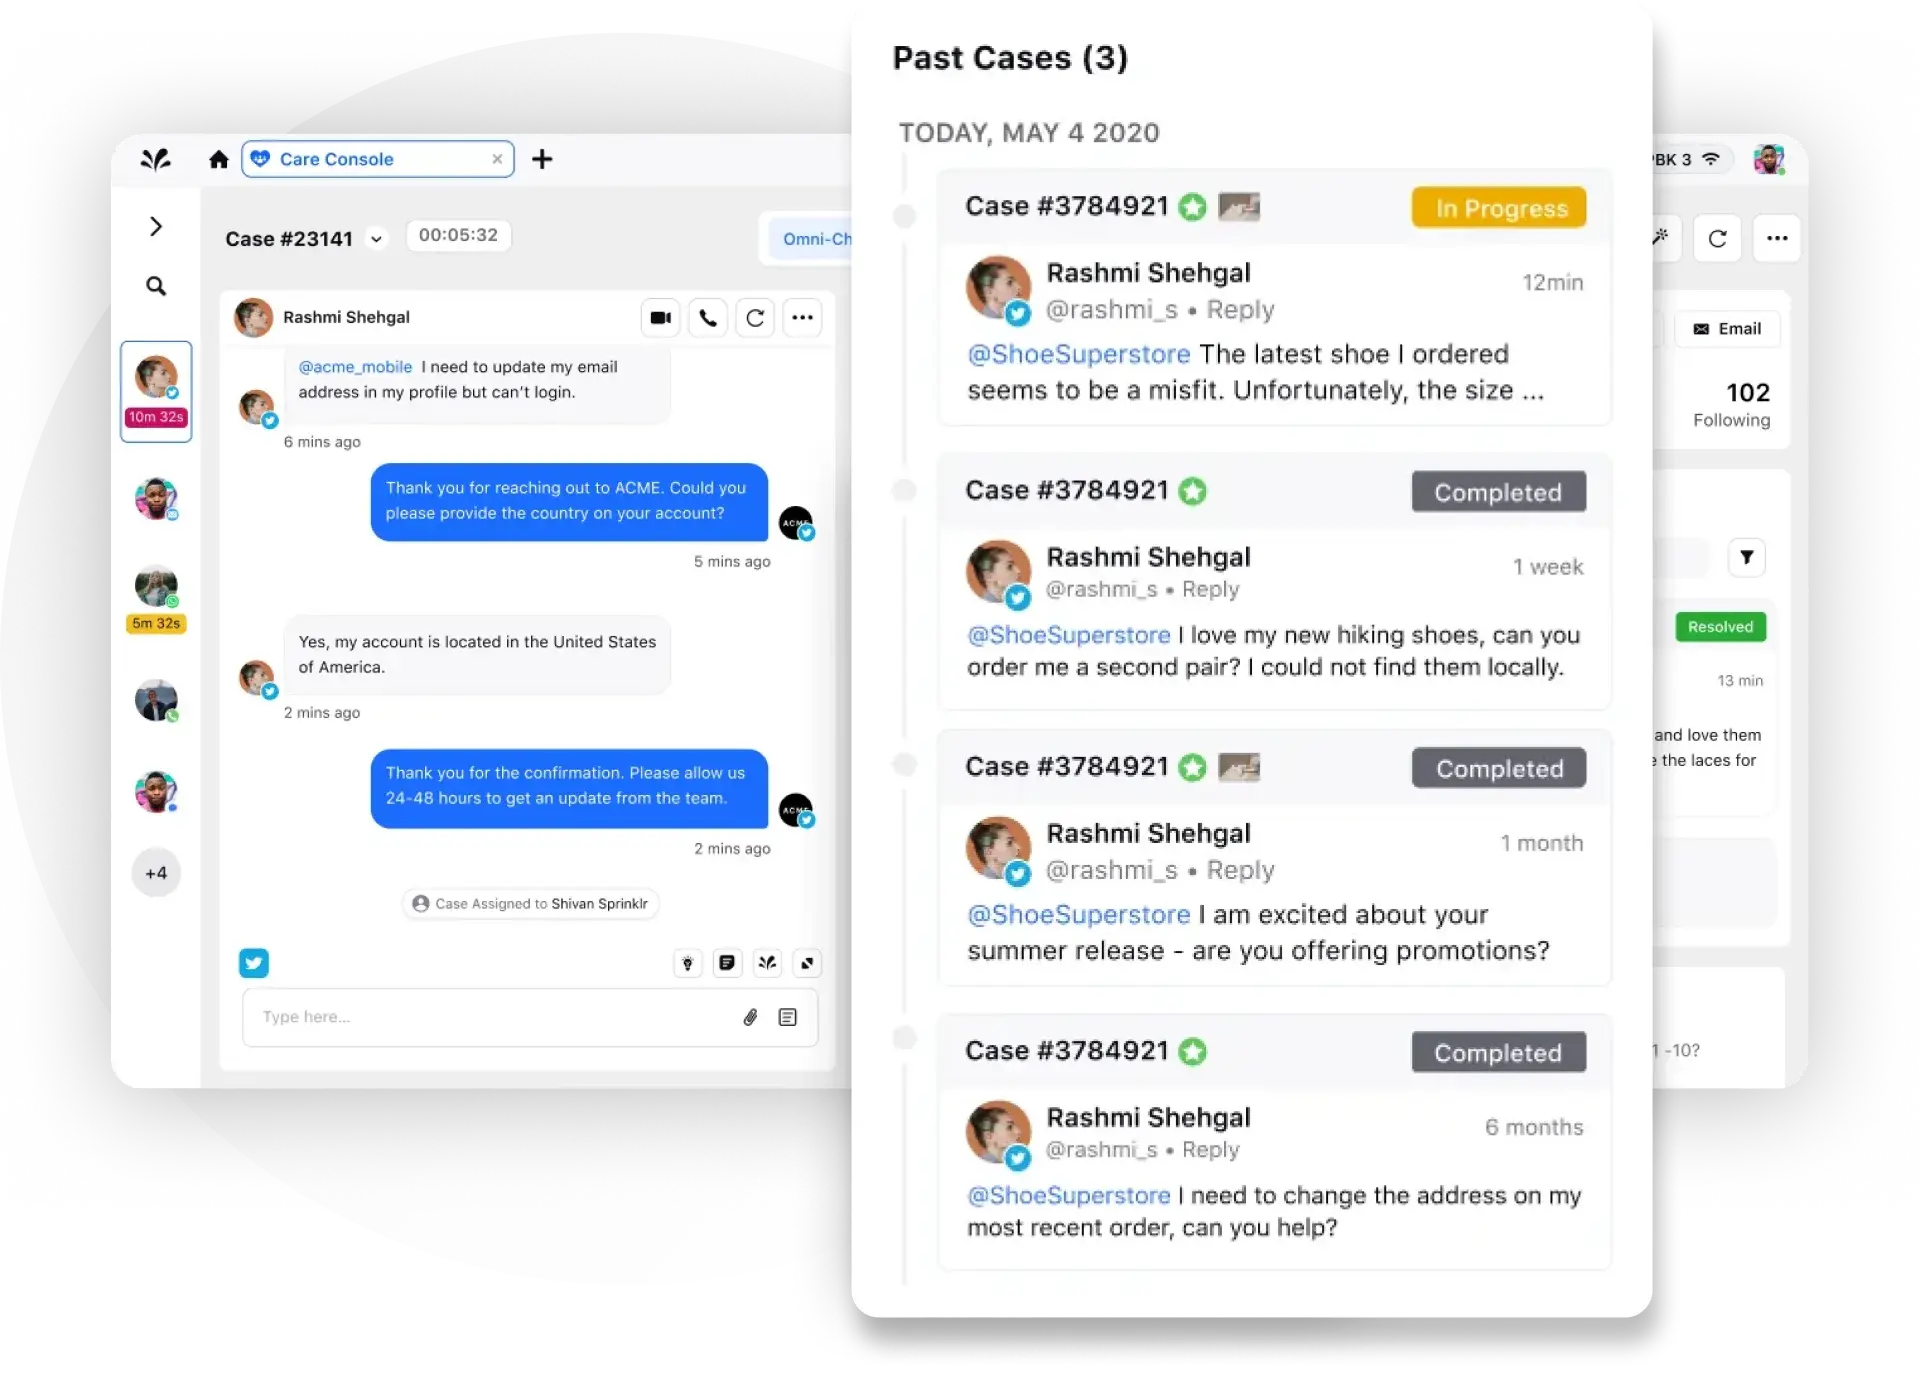Expand Case #23141 dropdown in chat header

click(x=377, y=238)
